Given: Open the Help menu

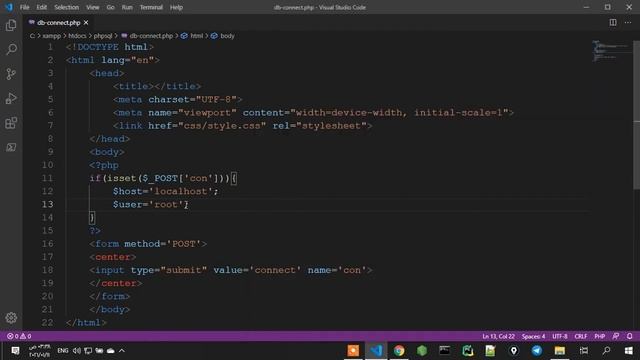Looking at the screenshot, I should 176,7.
